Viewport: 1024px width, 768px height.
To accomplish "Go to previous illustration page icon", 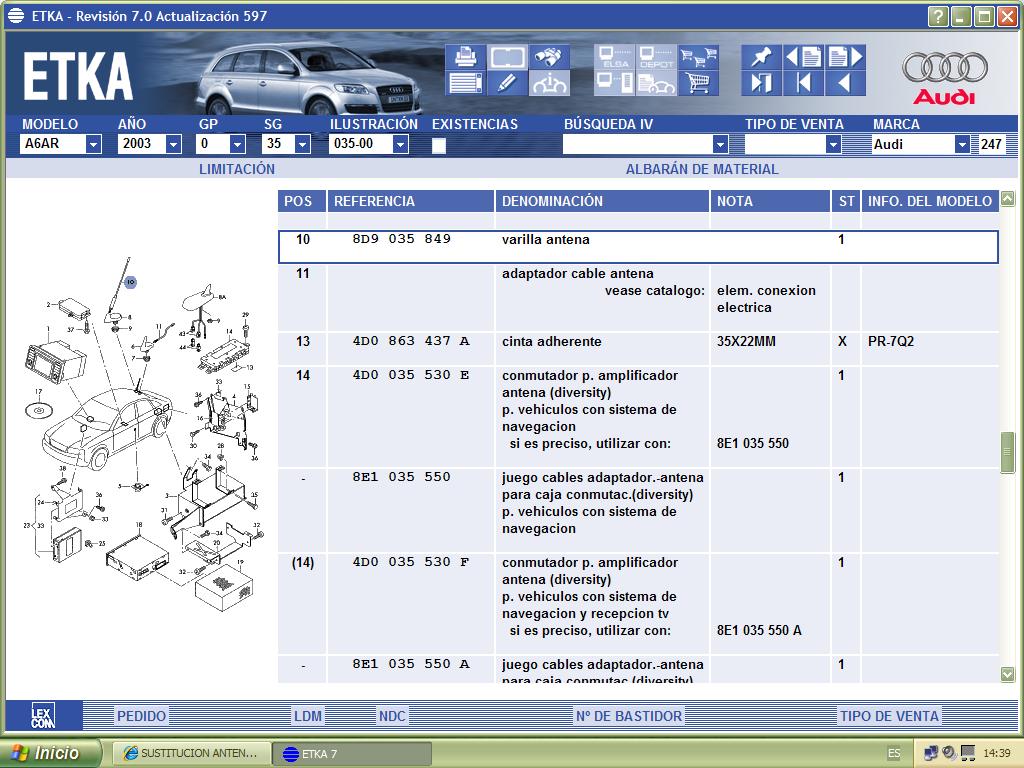I will 803,57.
